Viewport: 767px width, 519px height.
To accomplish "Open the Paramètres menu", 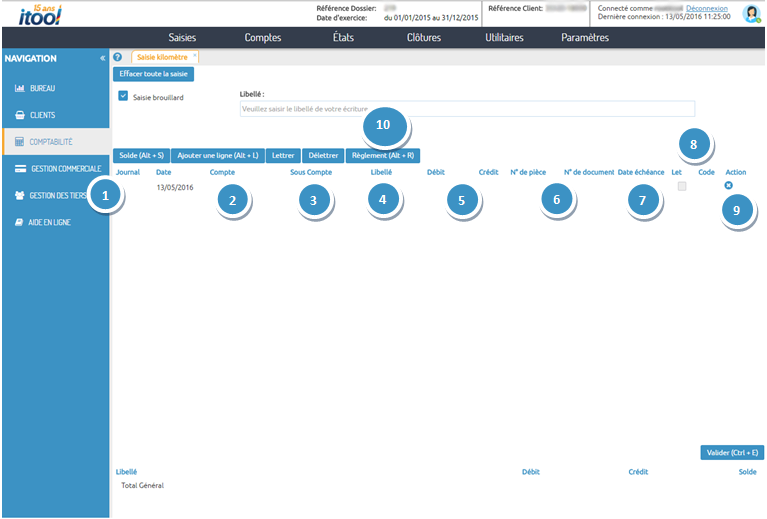I will pos(584,38).
